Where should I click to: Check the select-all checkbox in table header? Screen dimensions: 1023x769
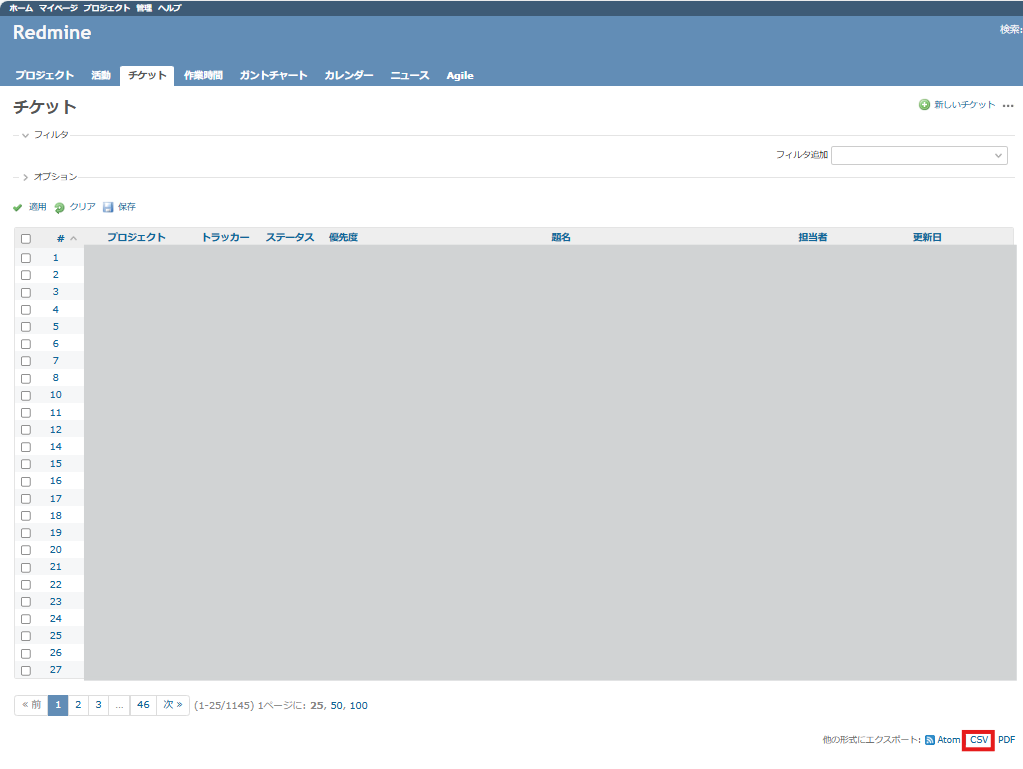pos(25,237)
